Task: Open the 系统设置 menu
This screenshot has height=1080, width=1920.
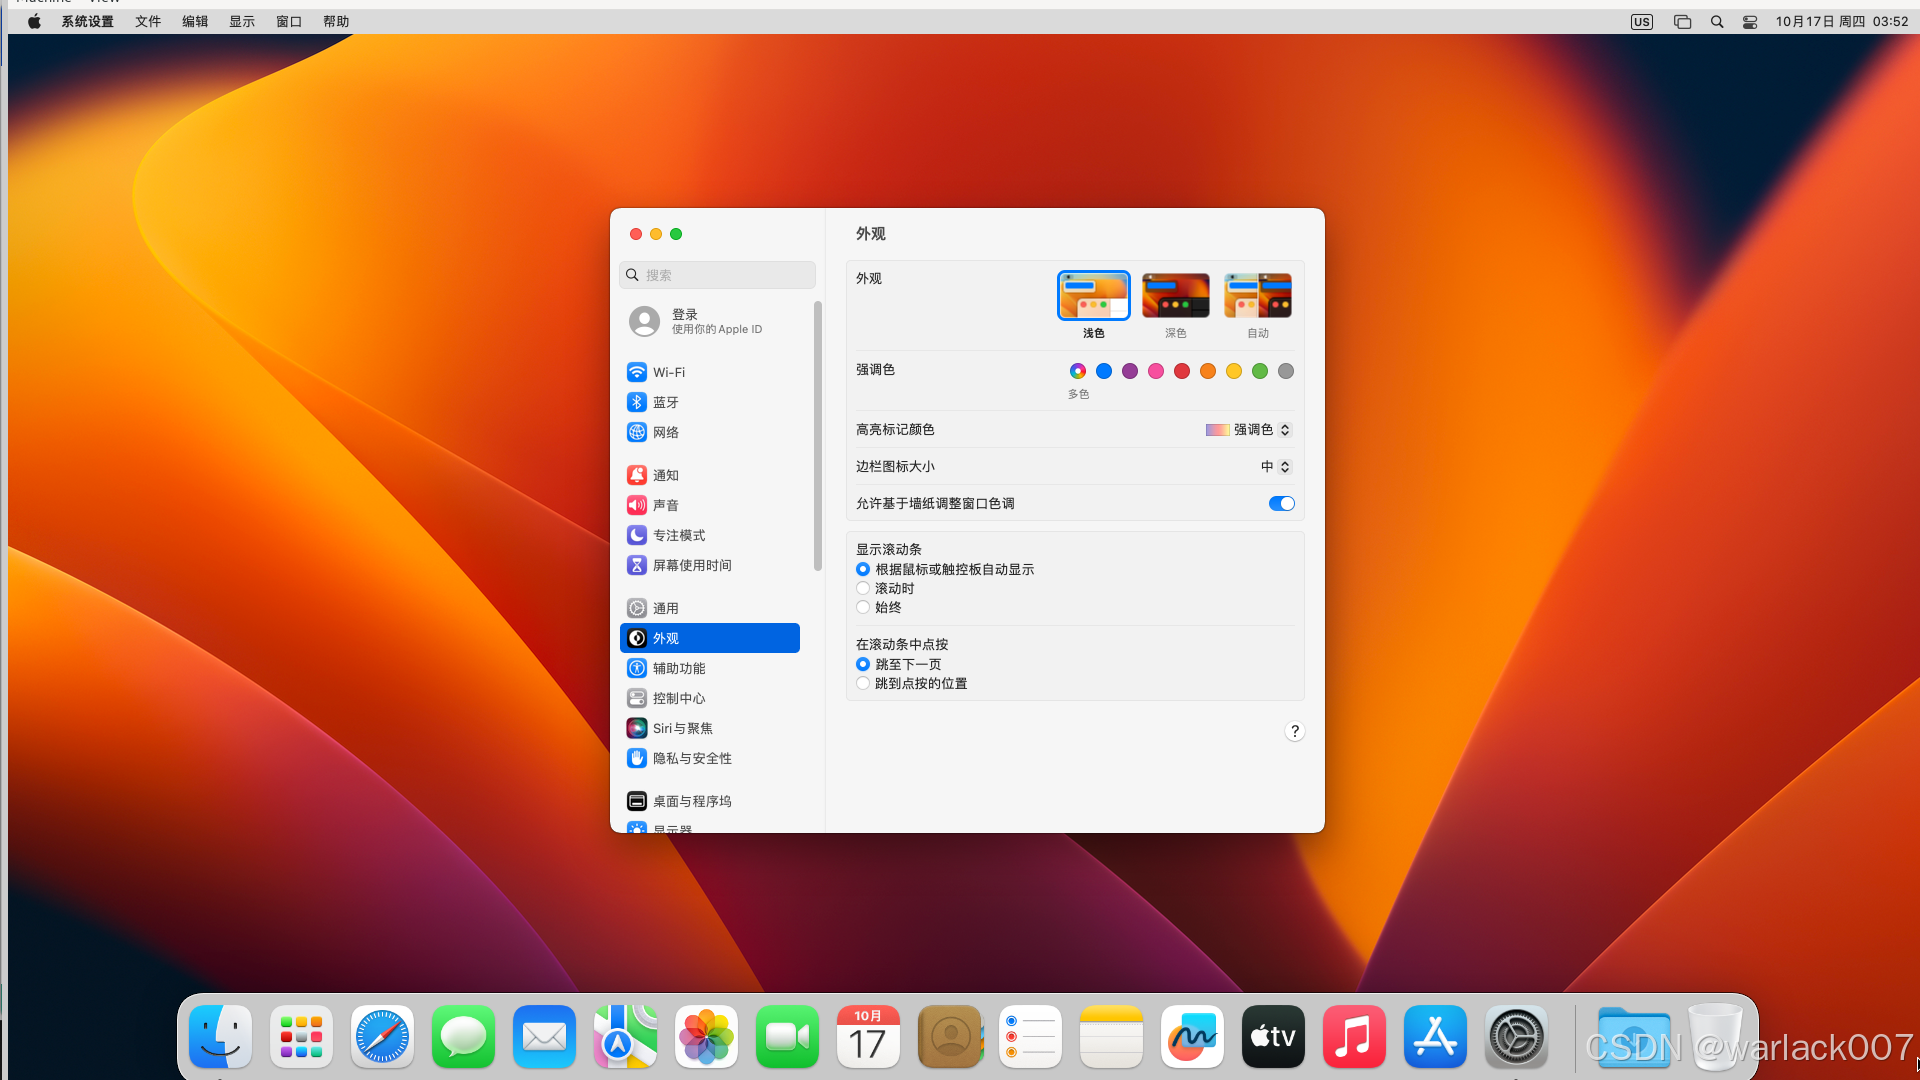Action: point(88,22)
